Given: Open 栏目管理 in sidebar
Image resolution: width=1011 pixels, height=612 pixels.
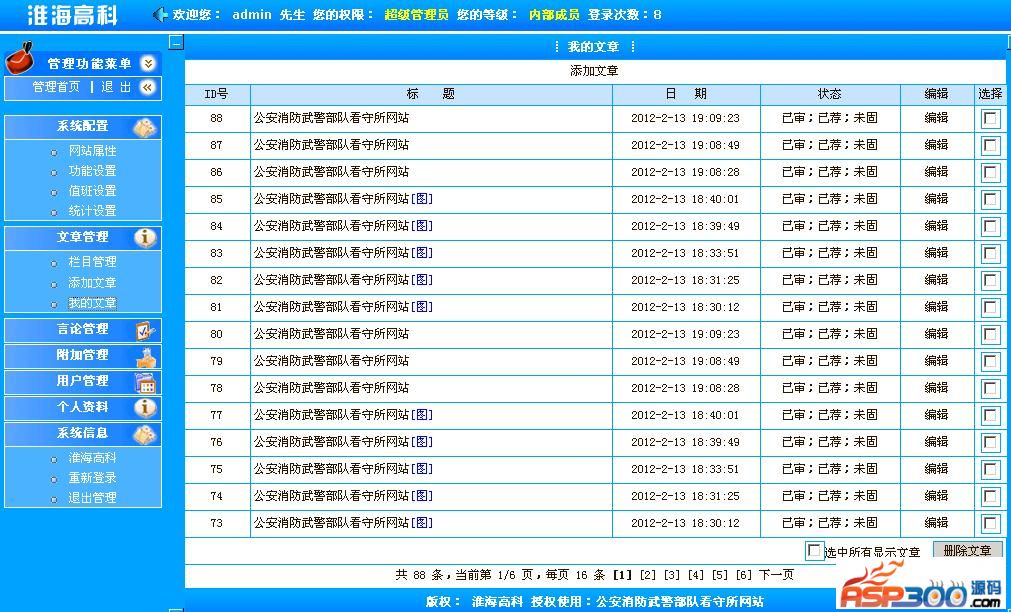Looking at the screenshot, I should pyautogui.click(x=92, y=262).
